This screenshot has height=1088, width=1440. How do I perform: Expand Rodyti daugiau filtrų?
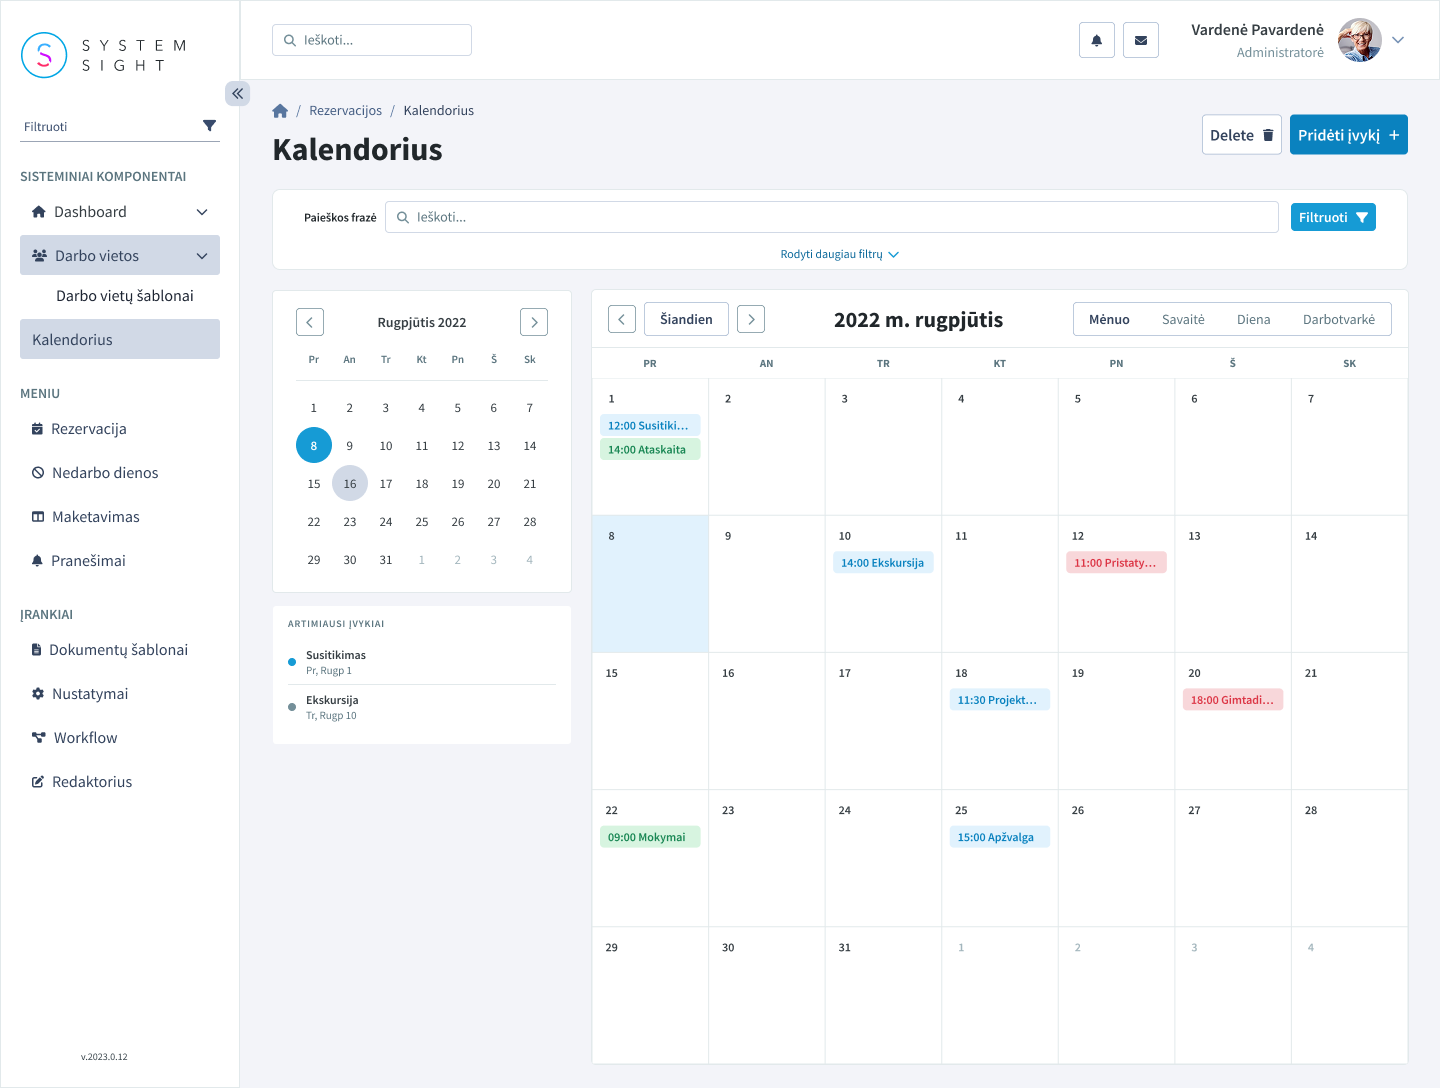pos(840,254)
